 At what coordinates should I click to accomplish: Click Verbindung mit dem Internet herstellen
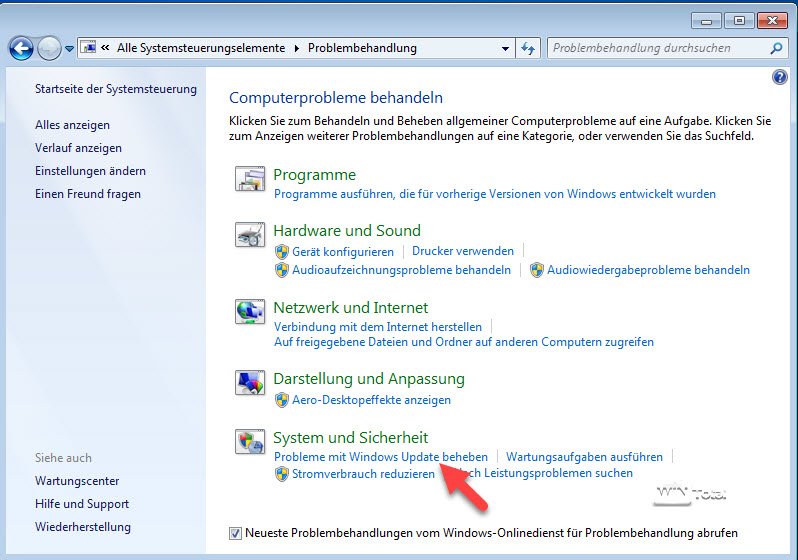(378, 327)
